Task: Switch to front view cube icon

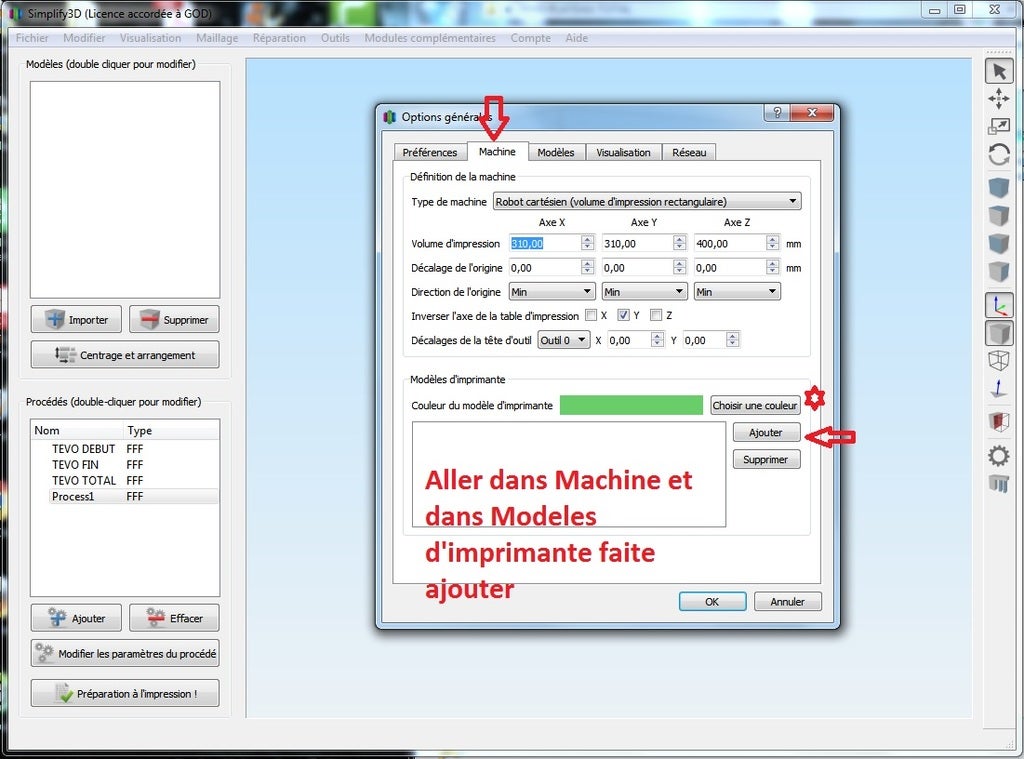Action: [999, 244]
